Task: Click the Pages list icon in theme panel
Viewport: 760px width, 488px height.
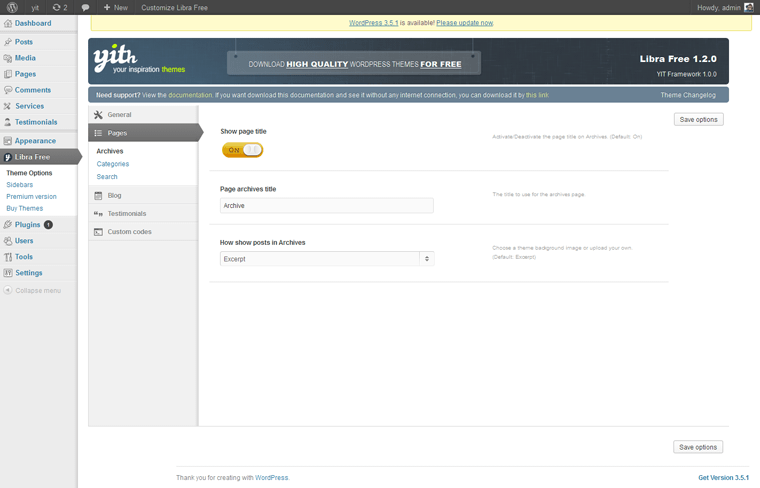Action: click(98, 133)
